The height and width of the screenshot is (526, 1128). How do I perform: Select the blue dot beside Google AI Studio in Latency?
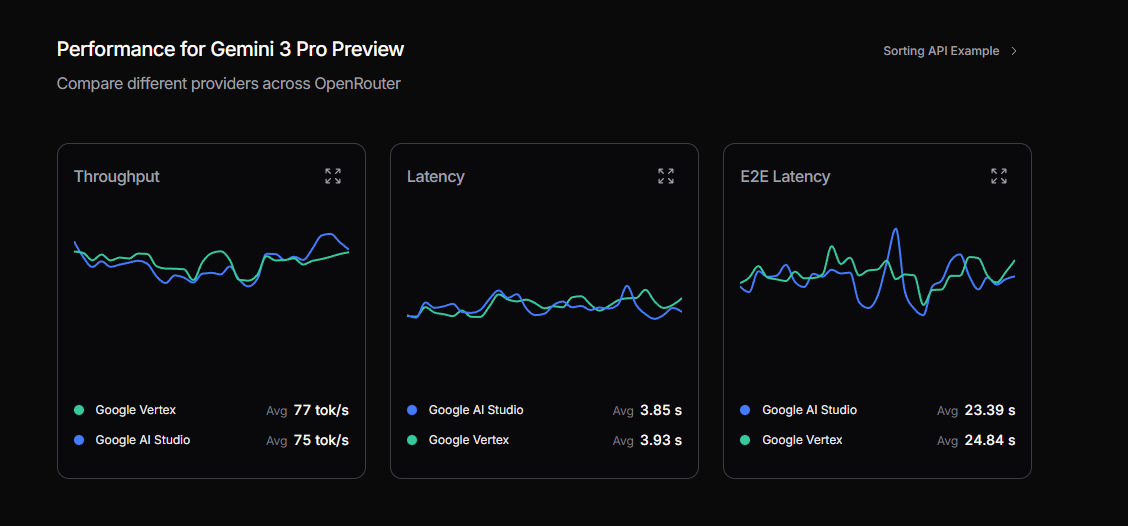click(412, 410)
